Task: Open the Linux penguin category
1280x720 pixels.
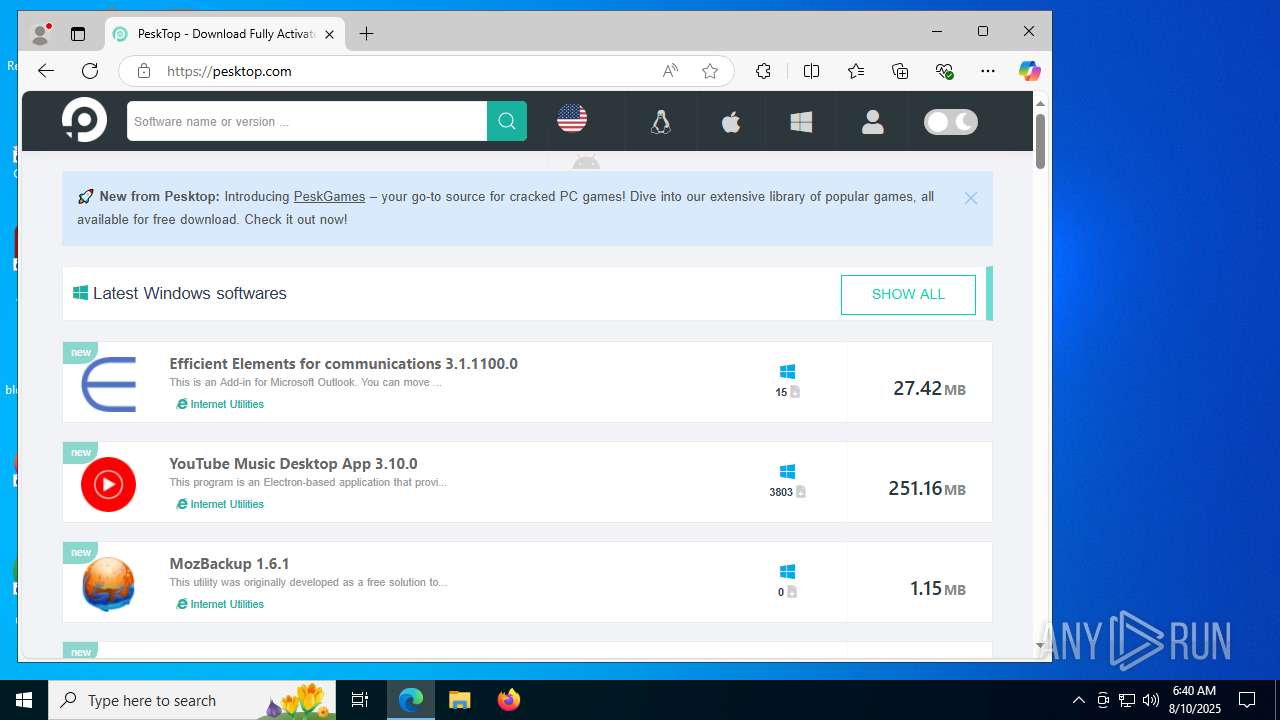Action: pyautogui.click(x=660, y=122)
